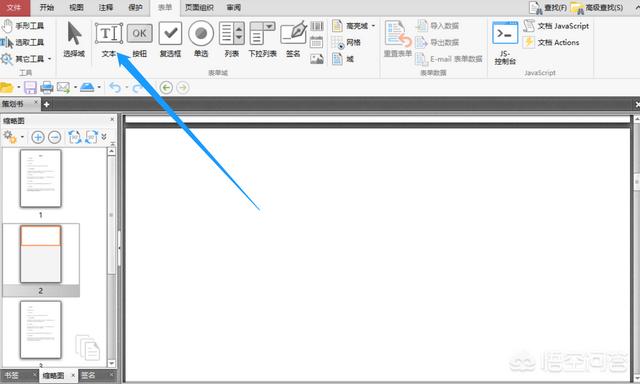Click thumbnail scrollbar down arrow
640x384 pixels.
(111, 363)
